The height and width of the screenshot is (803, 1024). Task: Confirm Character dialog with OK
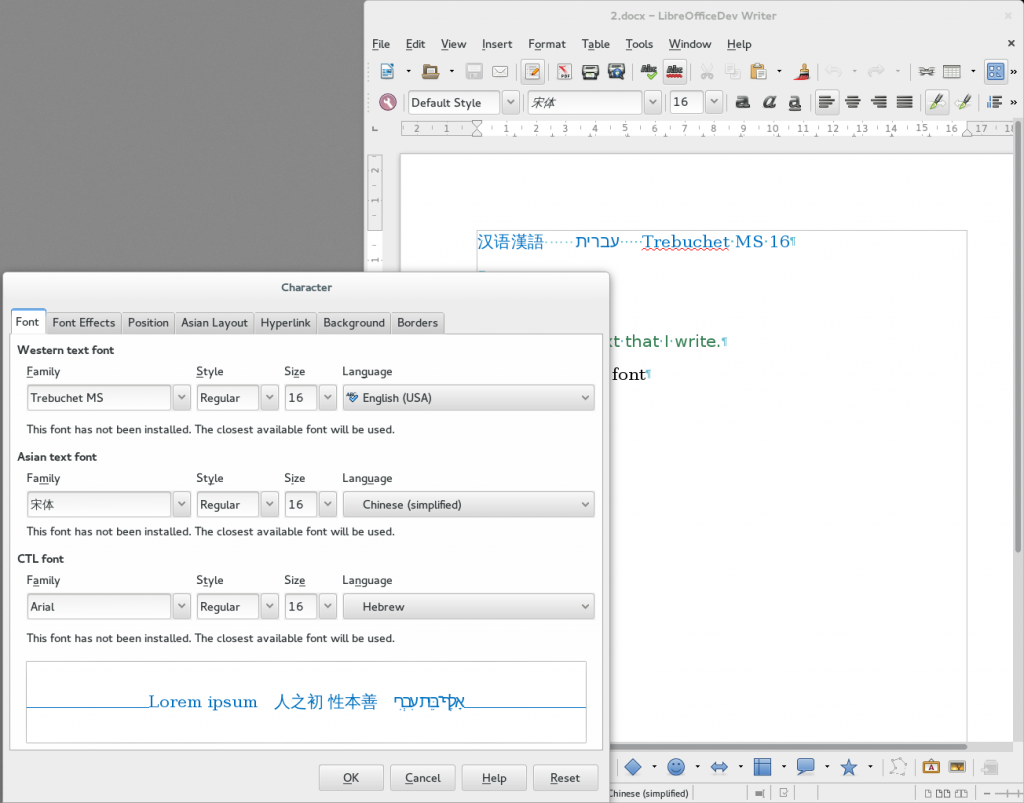[x=351, y=778]
